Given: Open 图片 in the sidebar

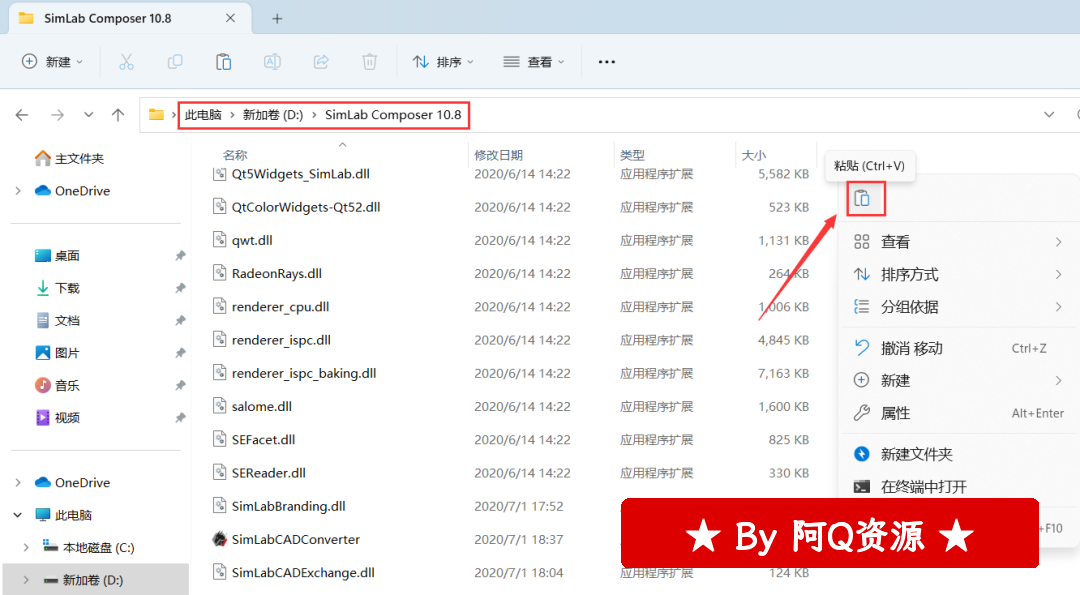Looking at the screenshot, I should pyautogui.click(x=58, y=353).
